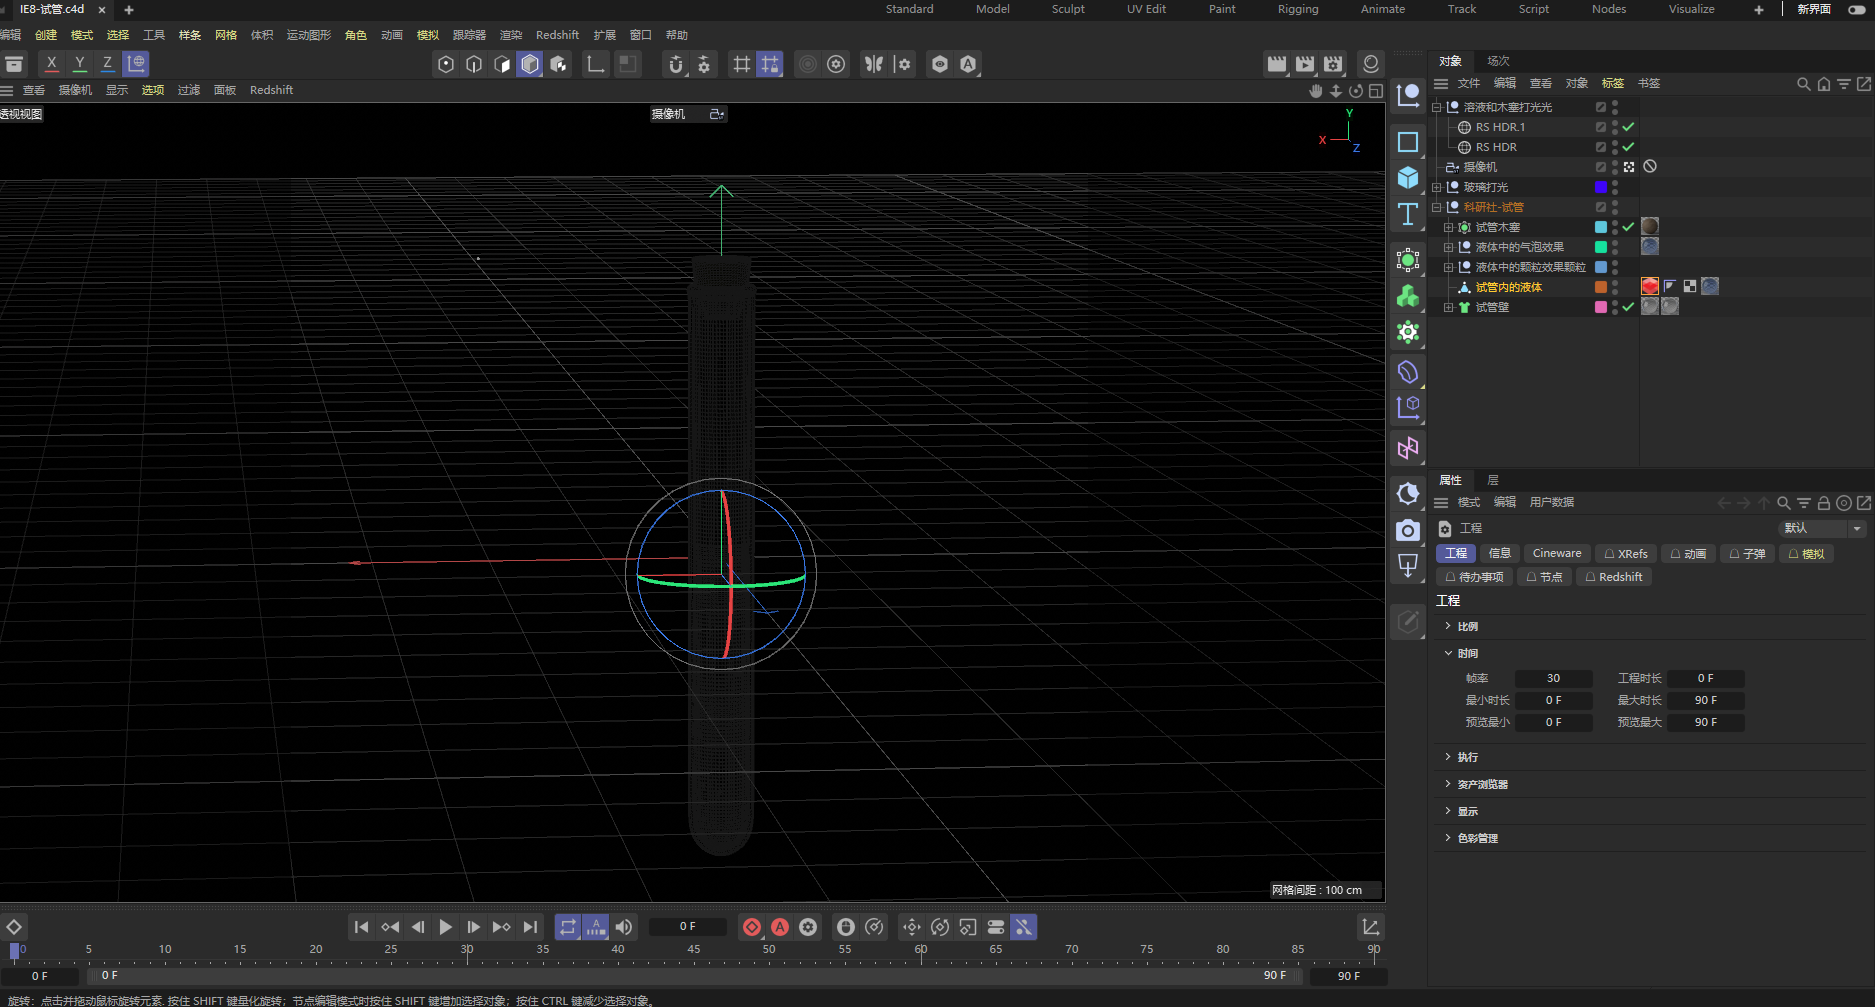Screen dimensions: 1875x1007
Task: Click the X axis lock icon
Action: [x=52, y=63]
